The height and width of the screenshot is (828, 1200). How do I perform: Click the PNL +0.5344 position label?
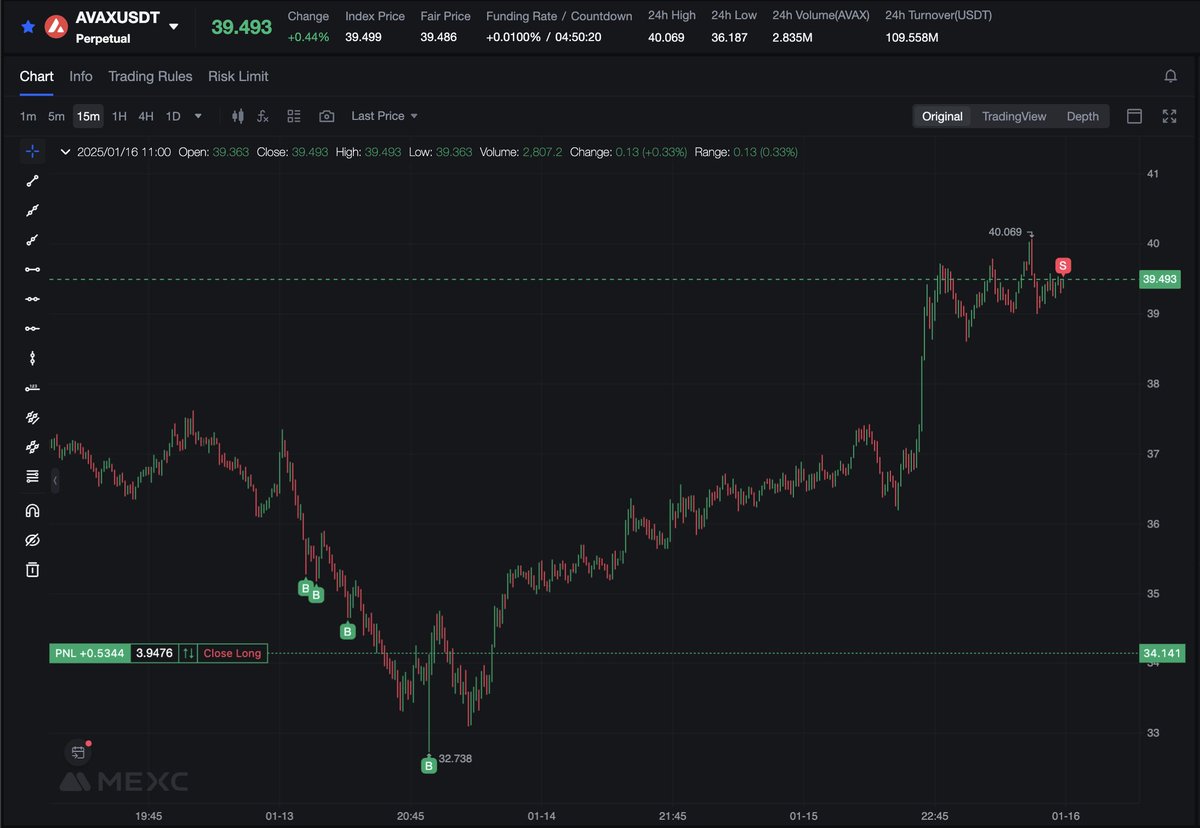pos(90,654)
